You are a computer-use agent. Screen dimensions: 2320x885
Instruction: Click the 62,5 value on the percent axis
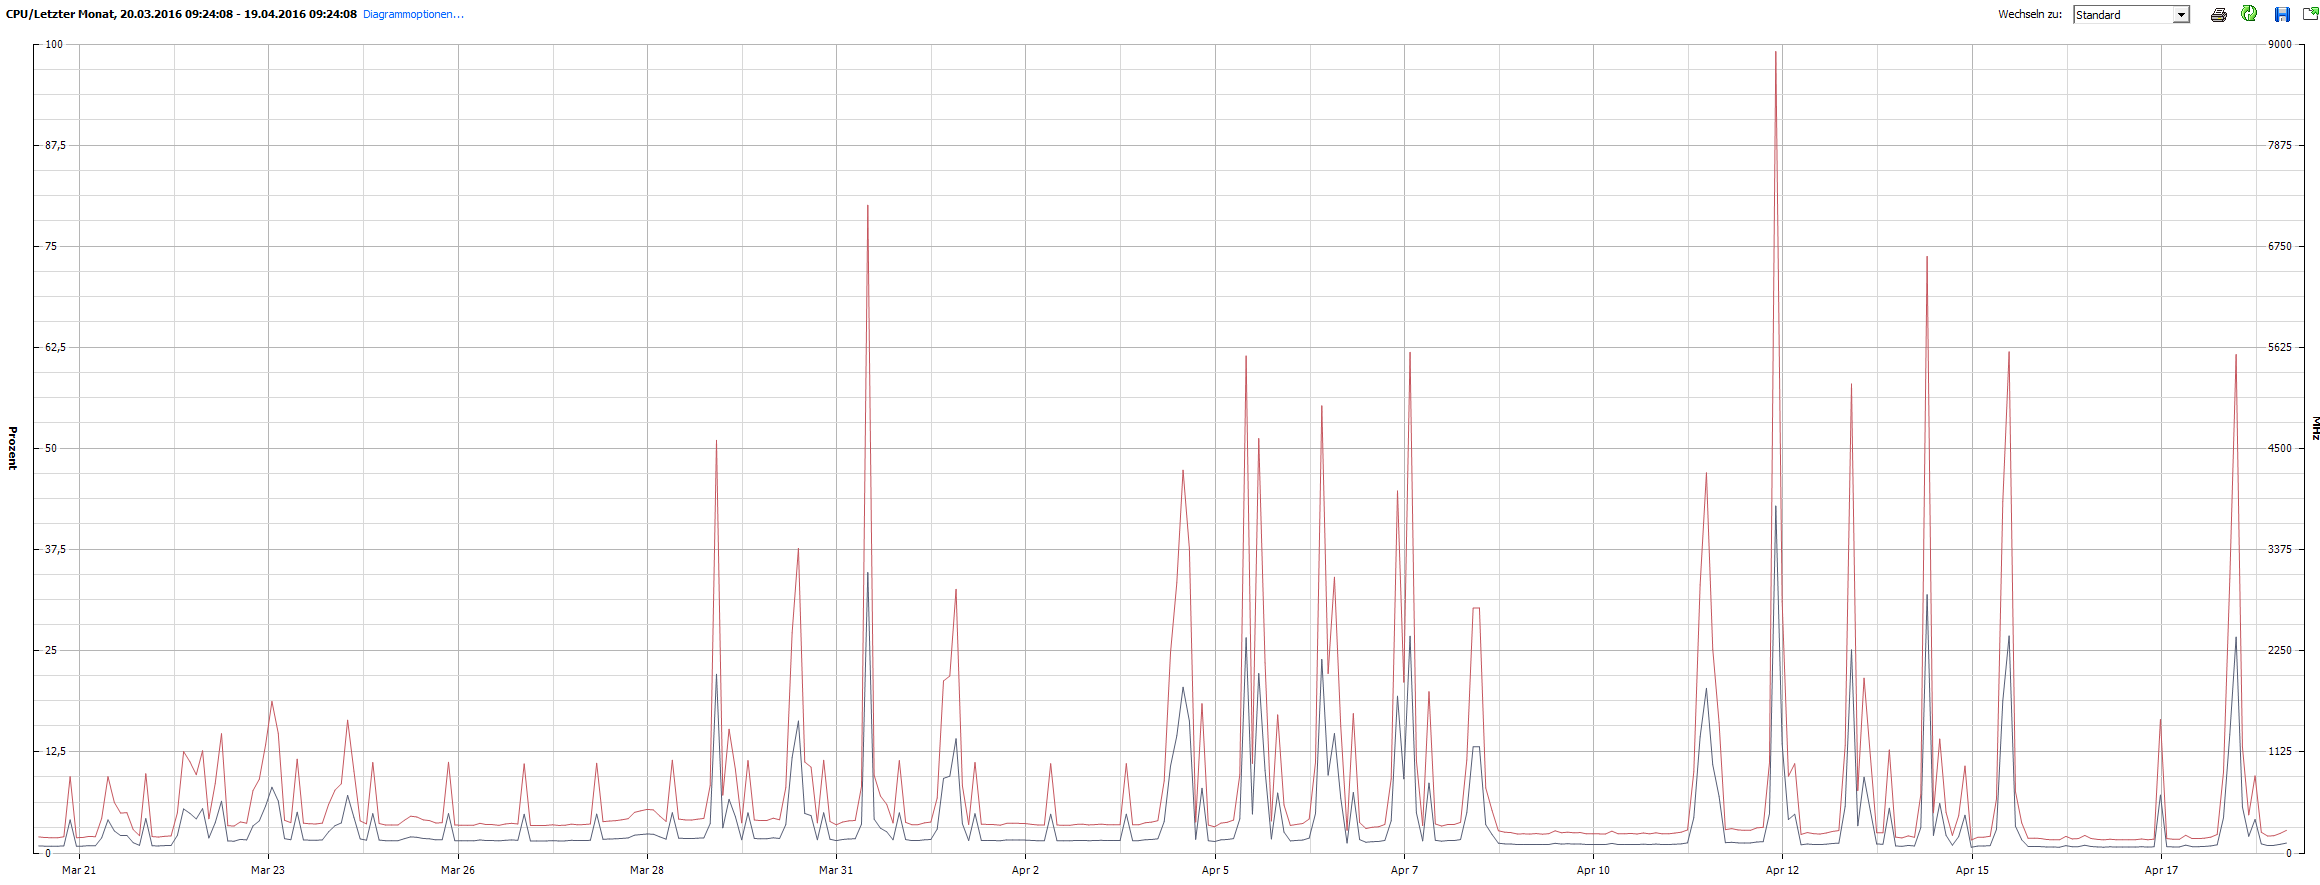click(55, 347)
